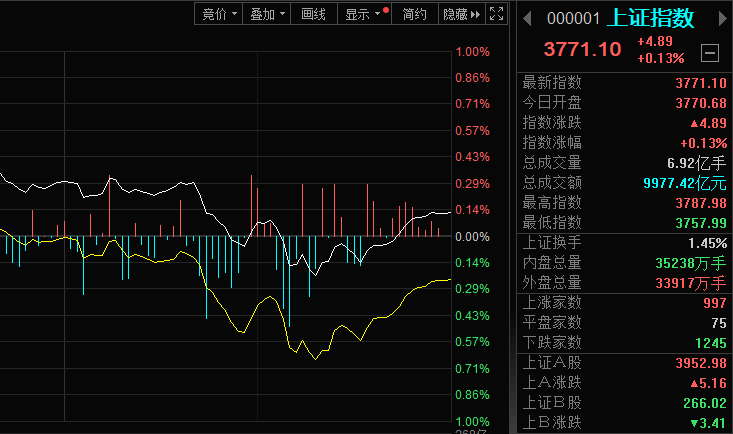Click the top 1.00% axis label

(473, 51)
